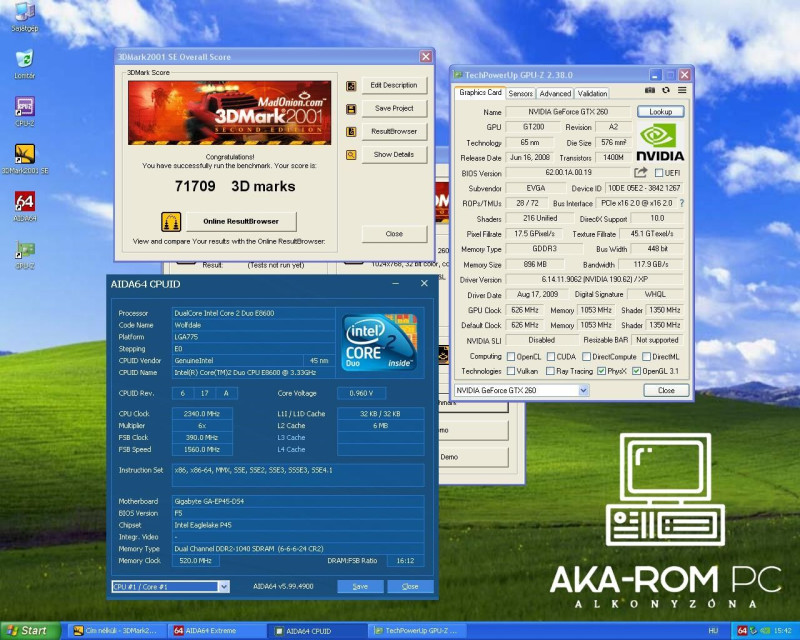Image resolution: width=800 pixels, height=640 pixels.
Task: Toggle the PhysX checkbox
Action: [602, 371]
